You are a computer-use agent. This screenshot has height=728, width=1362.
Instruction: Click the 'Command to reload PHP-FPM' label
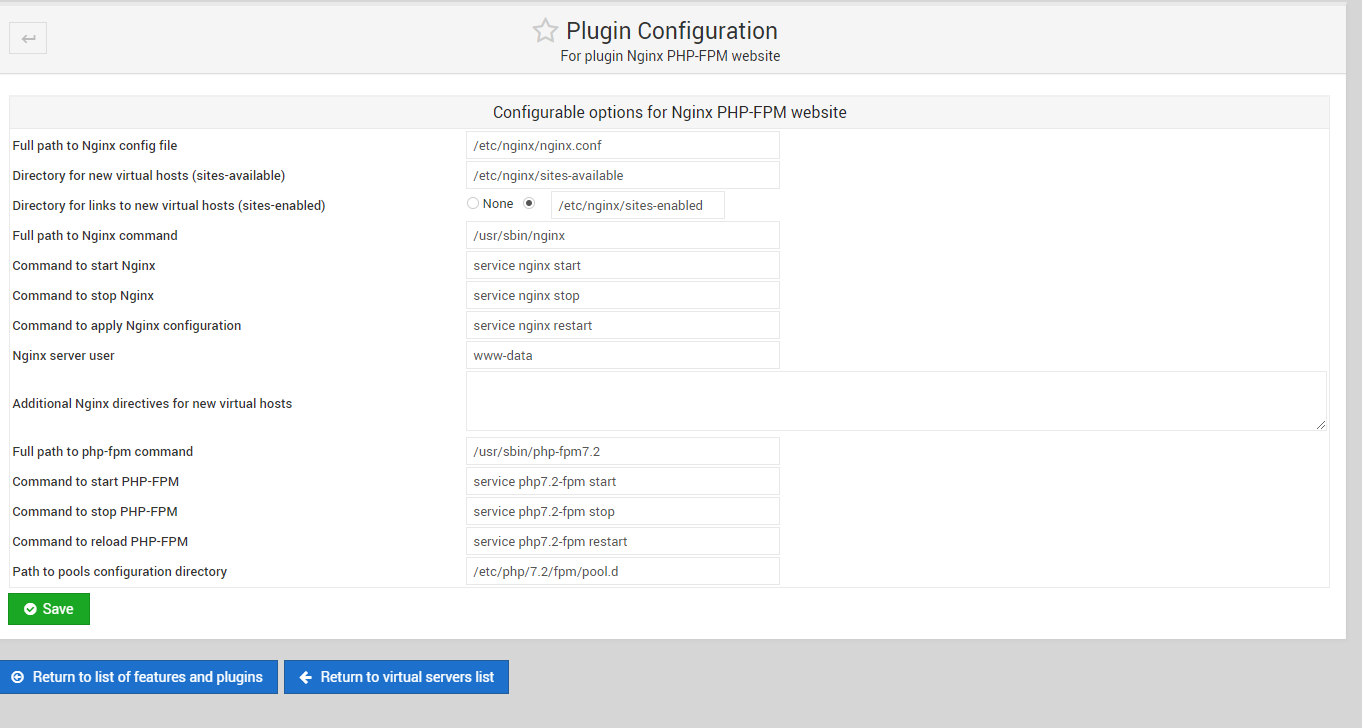100,542
